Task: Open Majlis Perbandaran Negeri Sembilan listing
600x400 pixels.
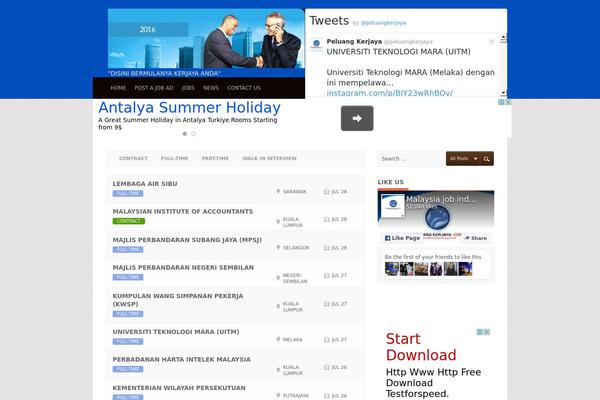Action: 183,268
